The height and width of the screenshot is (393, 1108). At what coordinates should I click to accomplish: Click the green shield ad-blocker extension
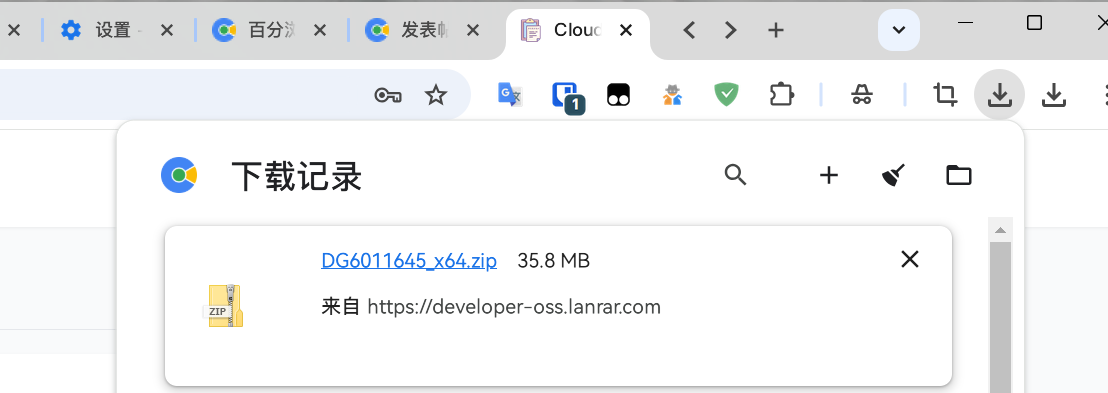point(726,95)
